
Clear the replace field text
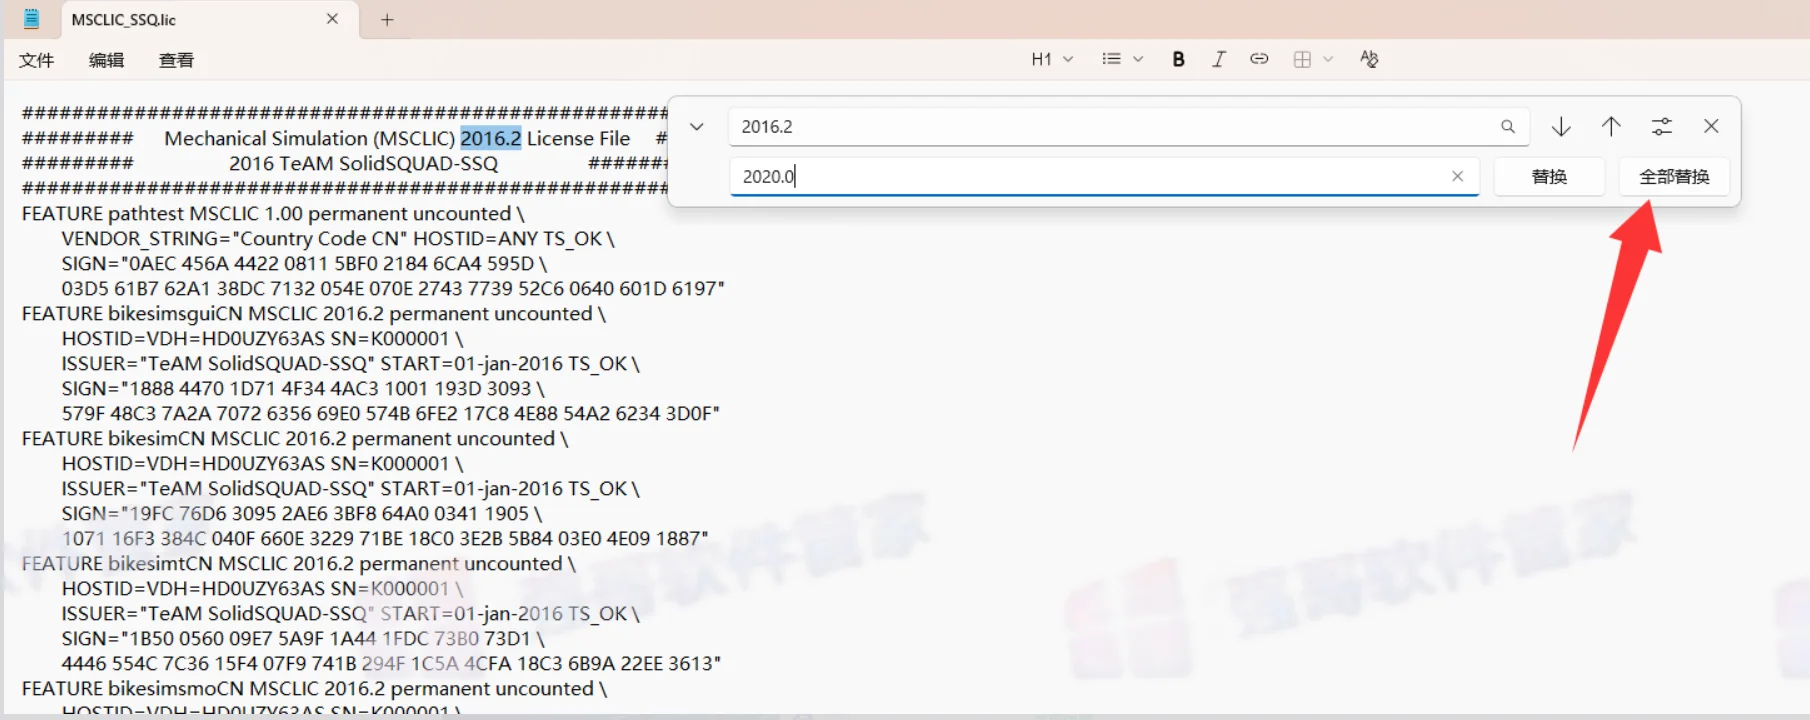pyautogui.click(x=1457, y=176)
